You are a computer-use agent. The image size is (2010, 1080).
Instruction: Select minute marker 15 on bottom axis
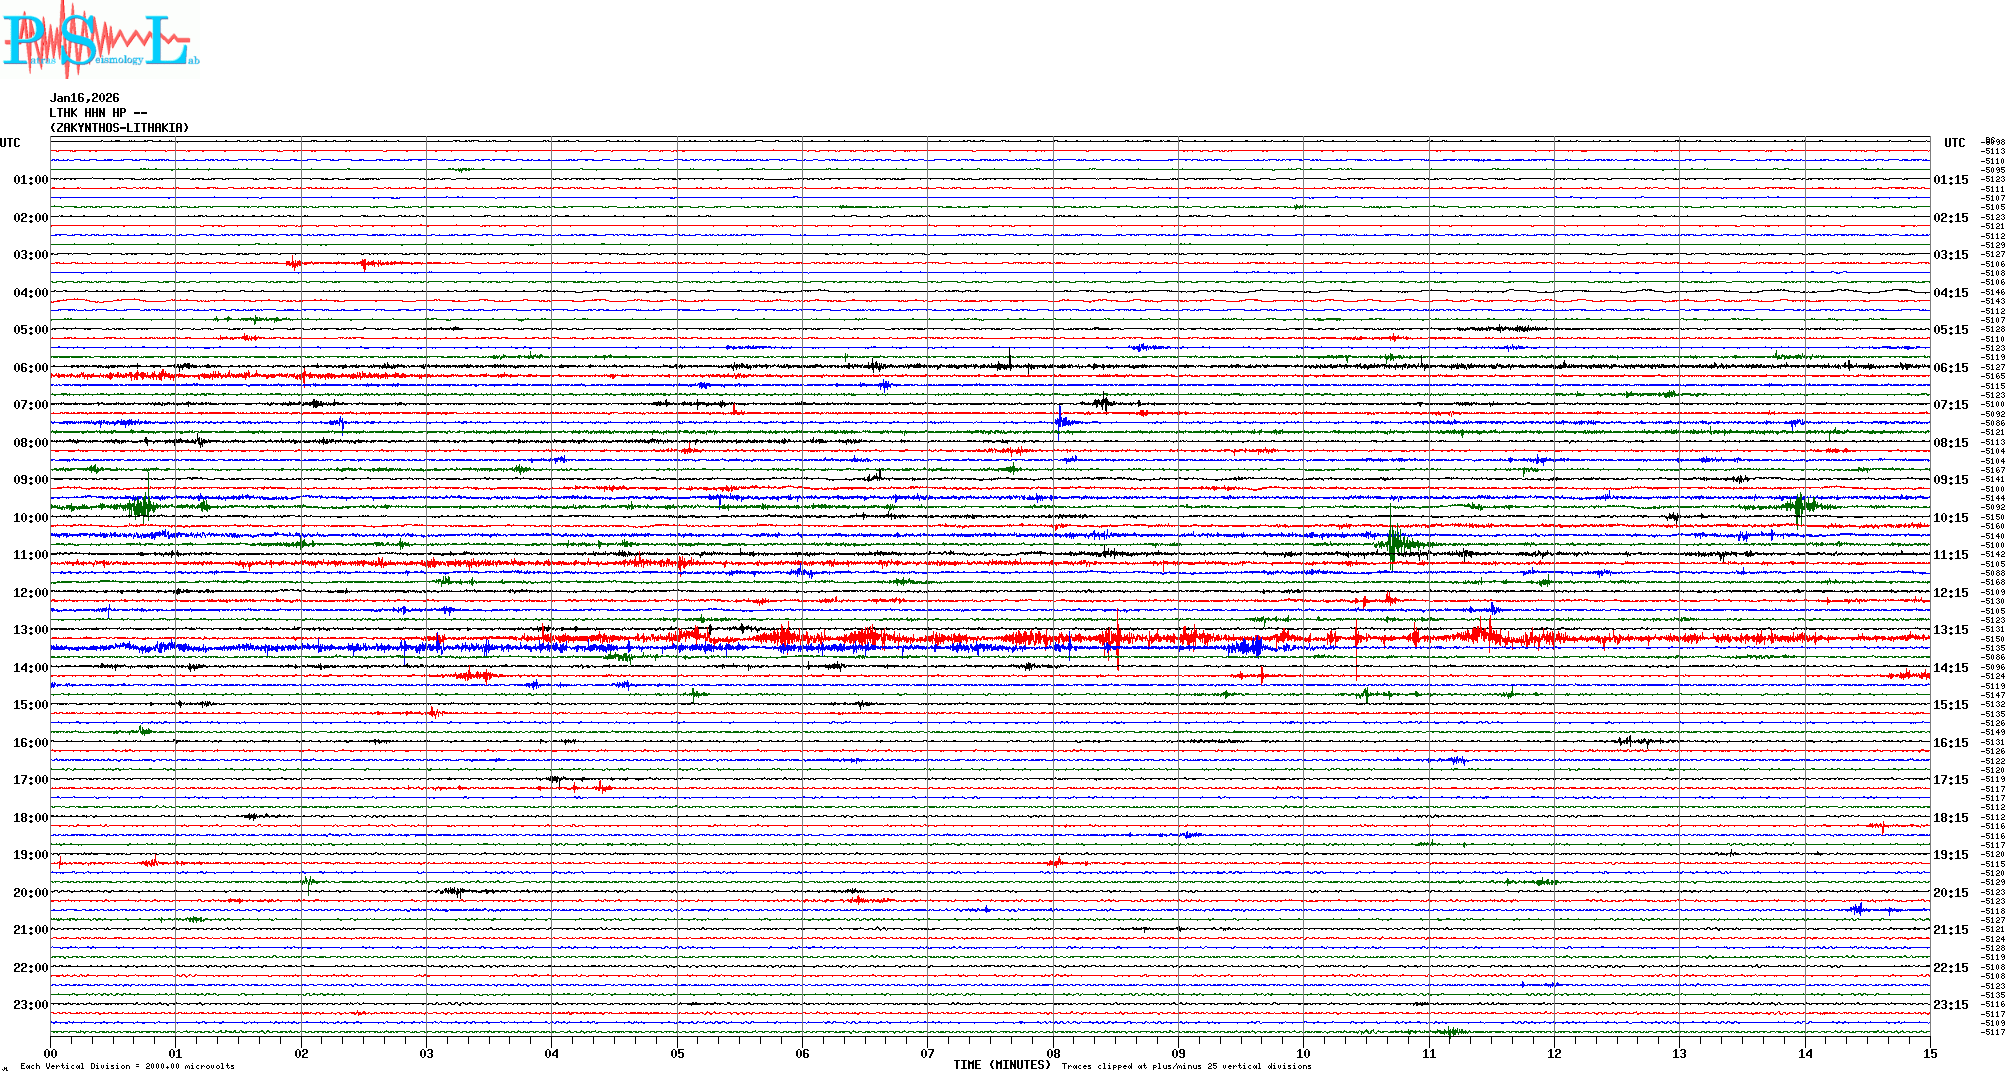click(1929, 1053)
